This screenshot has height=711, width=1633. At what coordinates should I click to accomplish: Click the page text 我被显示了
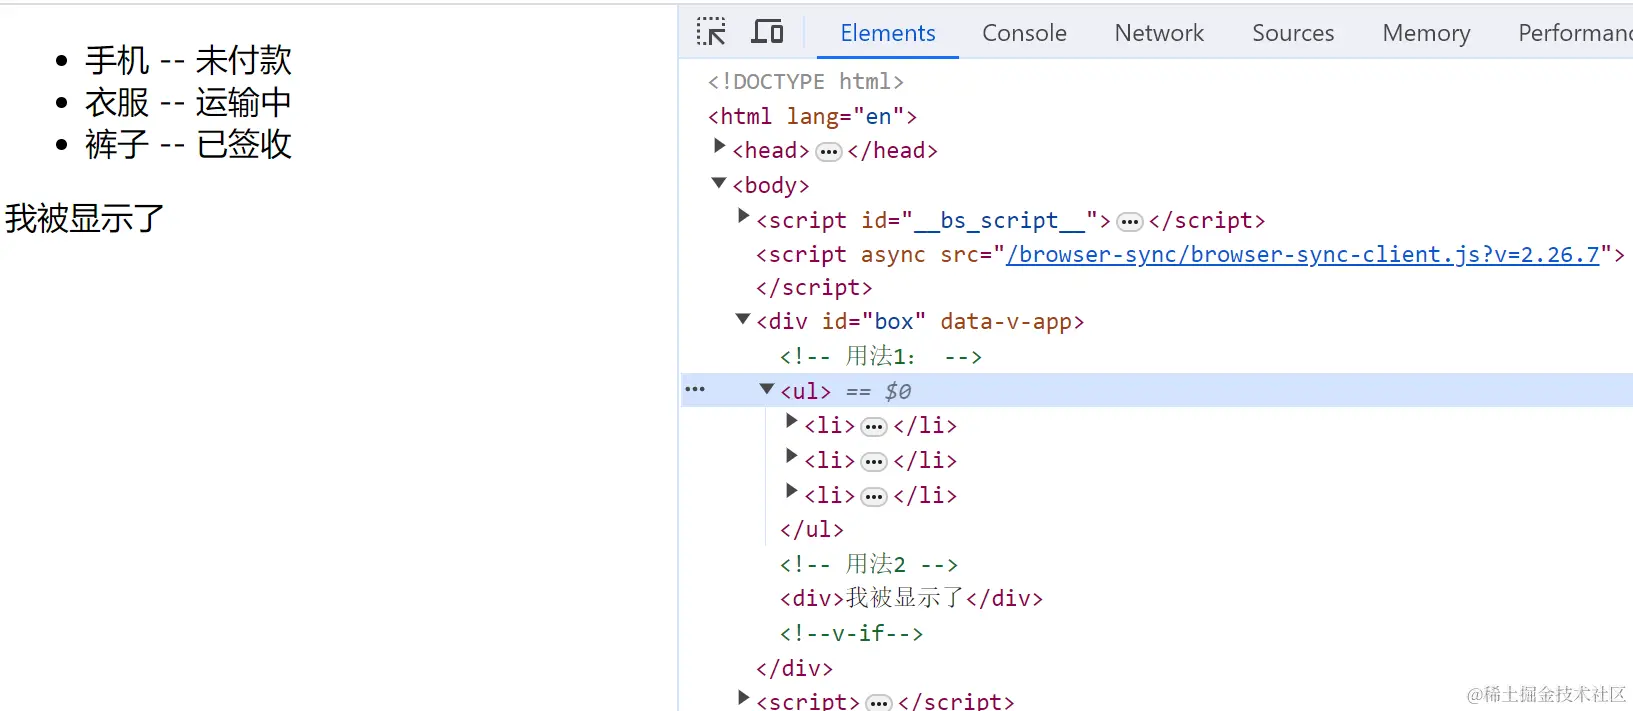point(84,218)
